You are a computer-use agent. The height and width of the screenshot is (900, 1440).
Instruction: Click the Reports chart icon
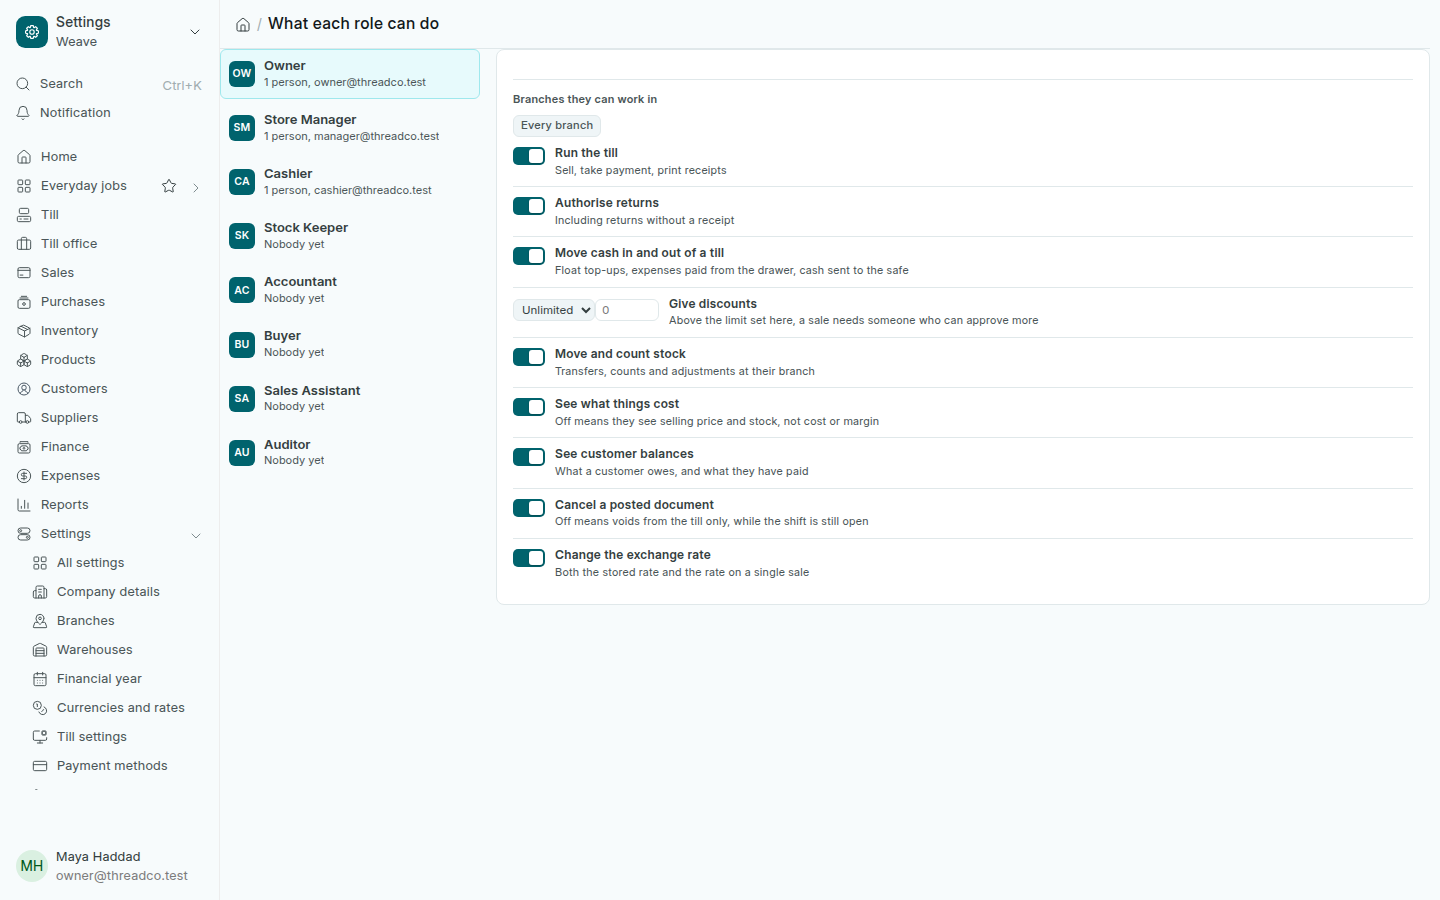pos(24,505)
